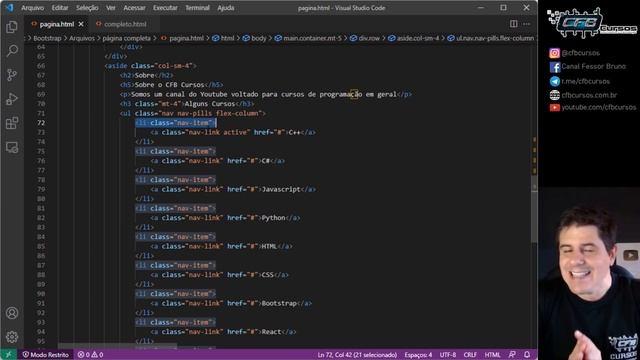Viewport: 640px width, 360px height.
Task: Click the body breadcrumb
Action: coord(255,38)
